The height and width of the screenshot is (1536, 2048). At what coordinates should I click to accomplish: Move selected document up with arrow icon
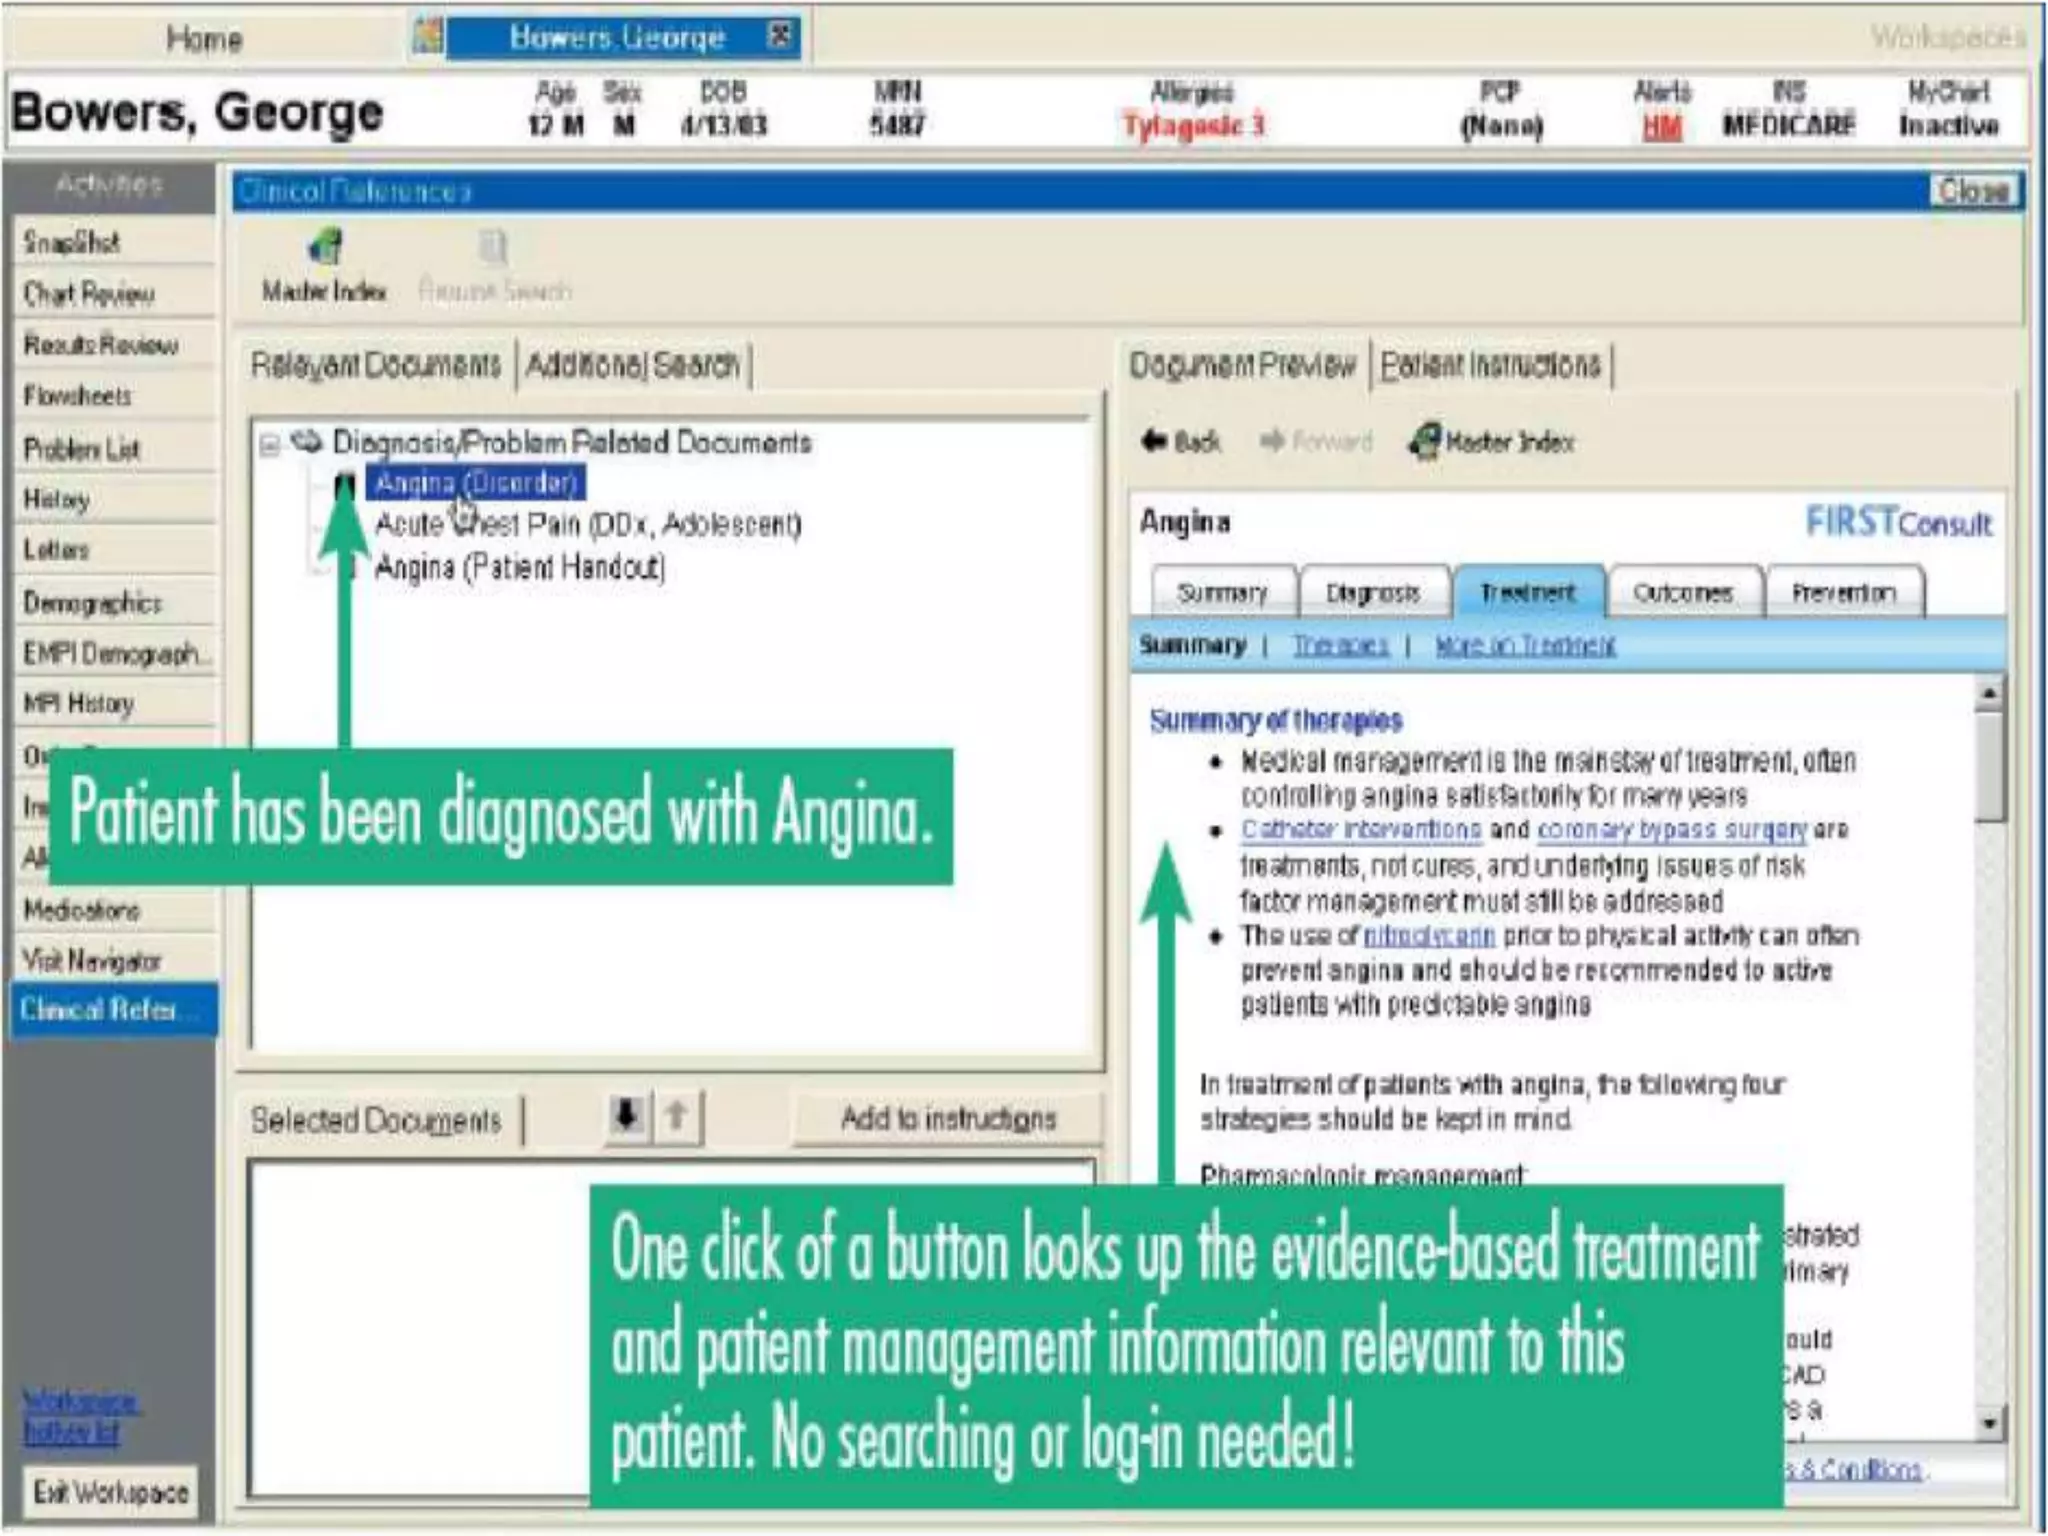click(677, 1115)
